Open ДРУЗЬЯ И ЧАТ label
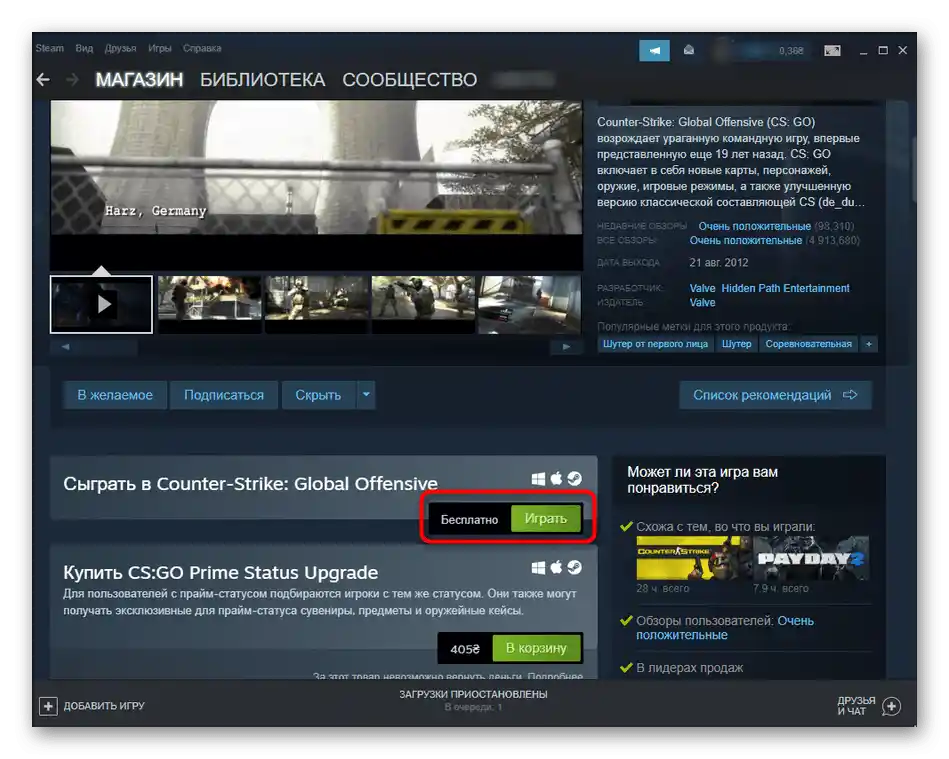This screenshot has width=949, height=759. (856, 706)
